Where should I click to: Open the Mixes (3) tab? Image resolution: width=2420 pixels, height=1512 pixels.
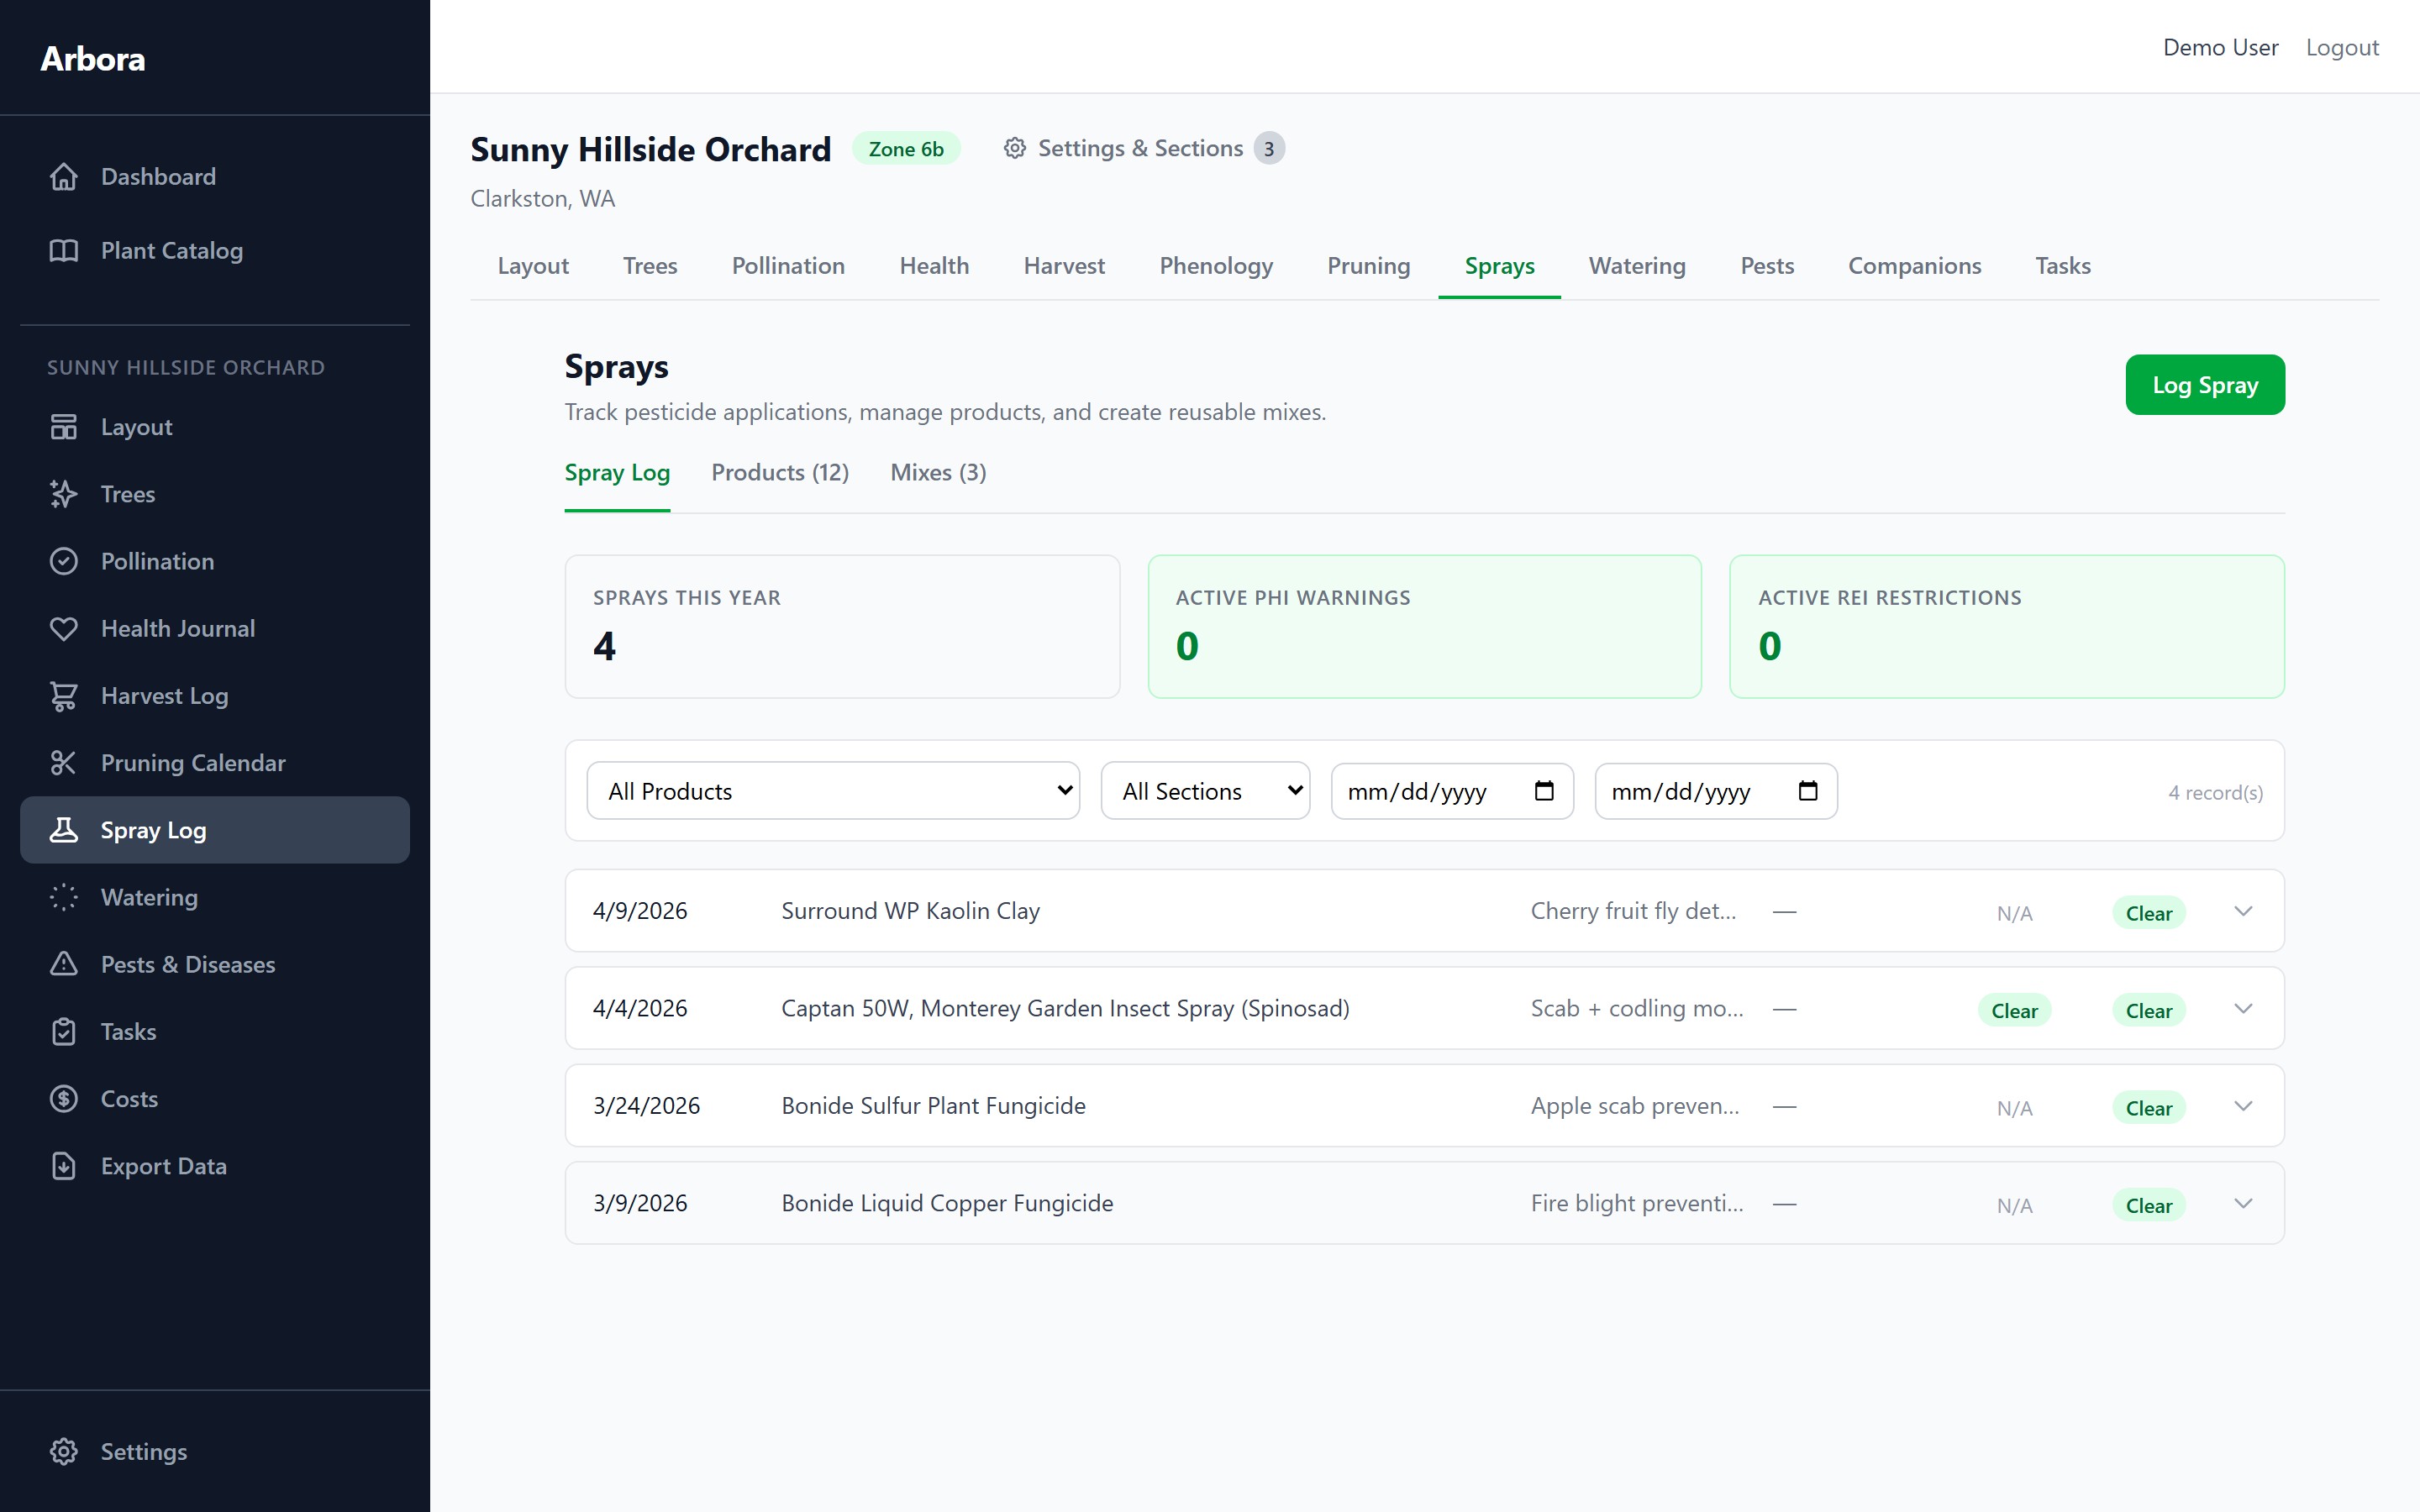(937, 473)
